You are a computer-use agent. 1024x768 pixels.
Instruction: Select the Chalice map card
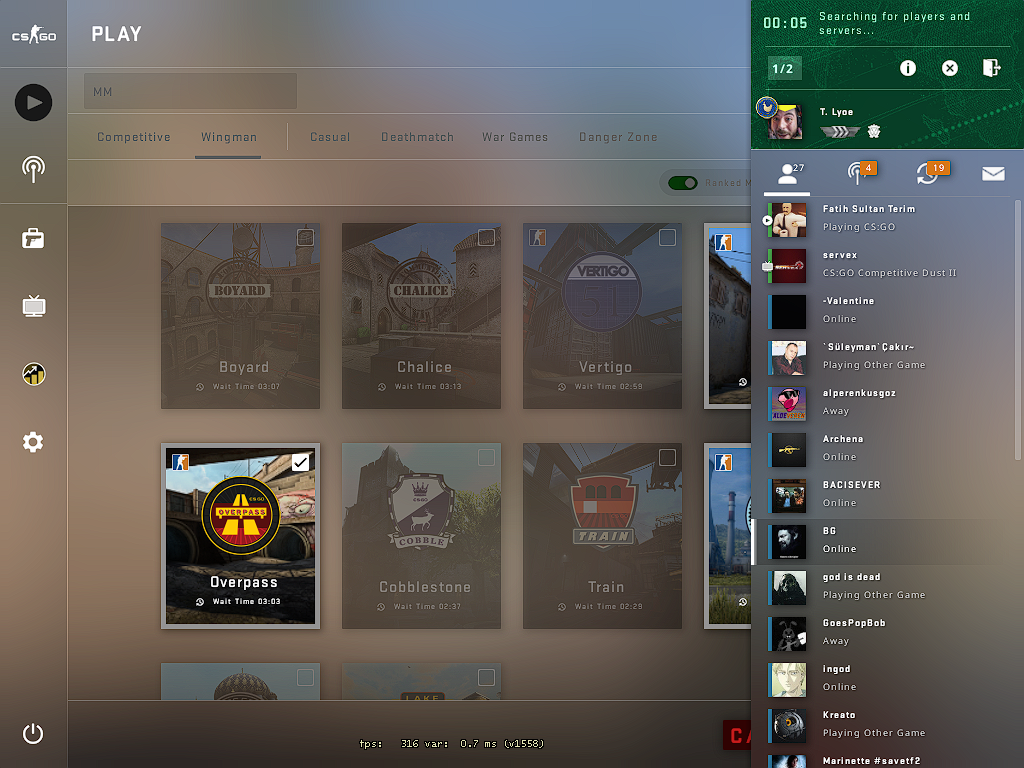click(421, 316)
